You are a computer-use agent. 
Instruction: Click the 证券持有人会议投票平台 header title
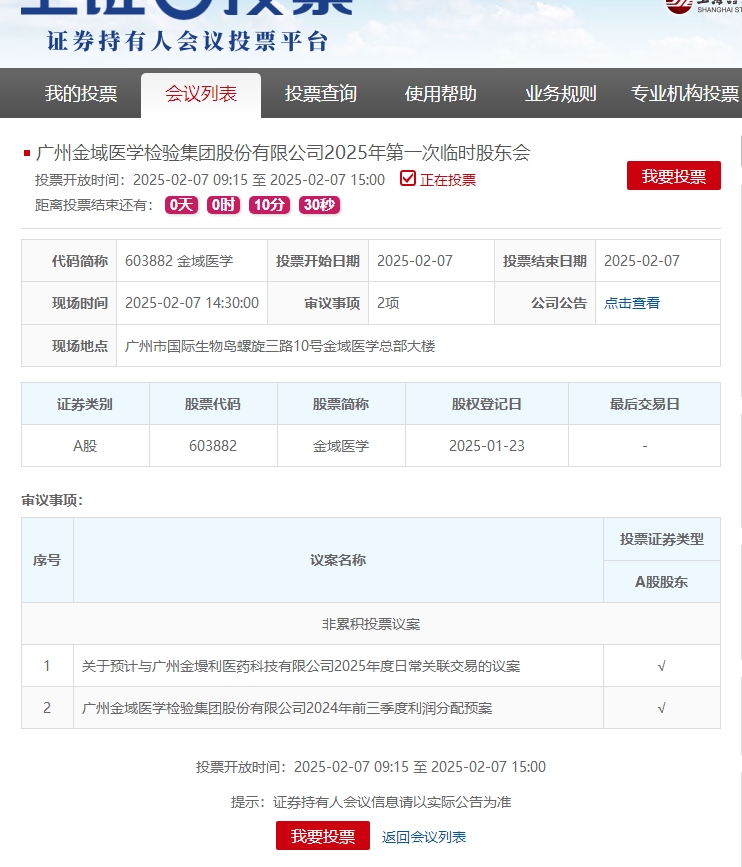(188, 41)
